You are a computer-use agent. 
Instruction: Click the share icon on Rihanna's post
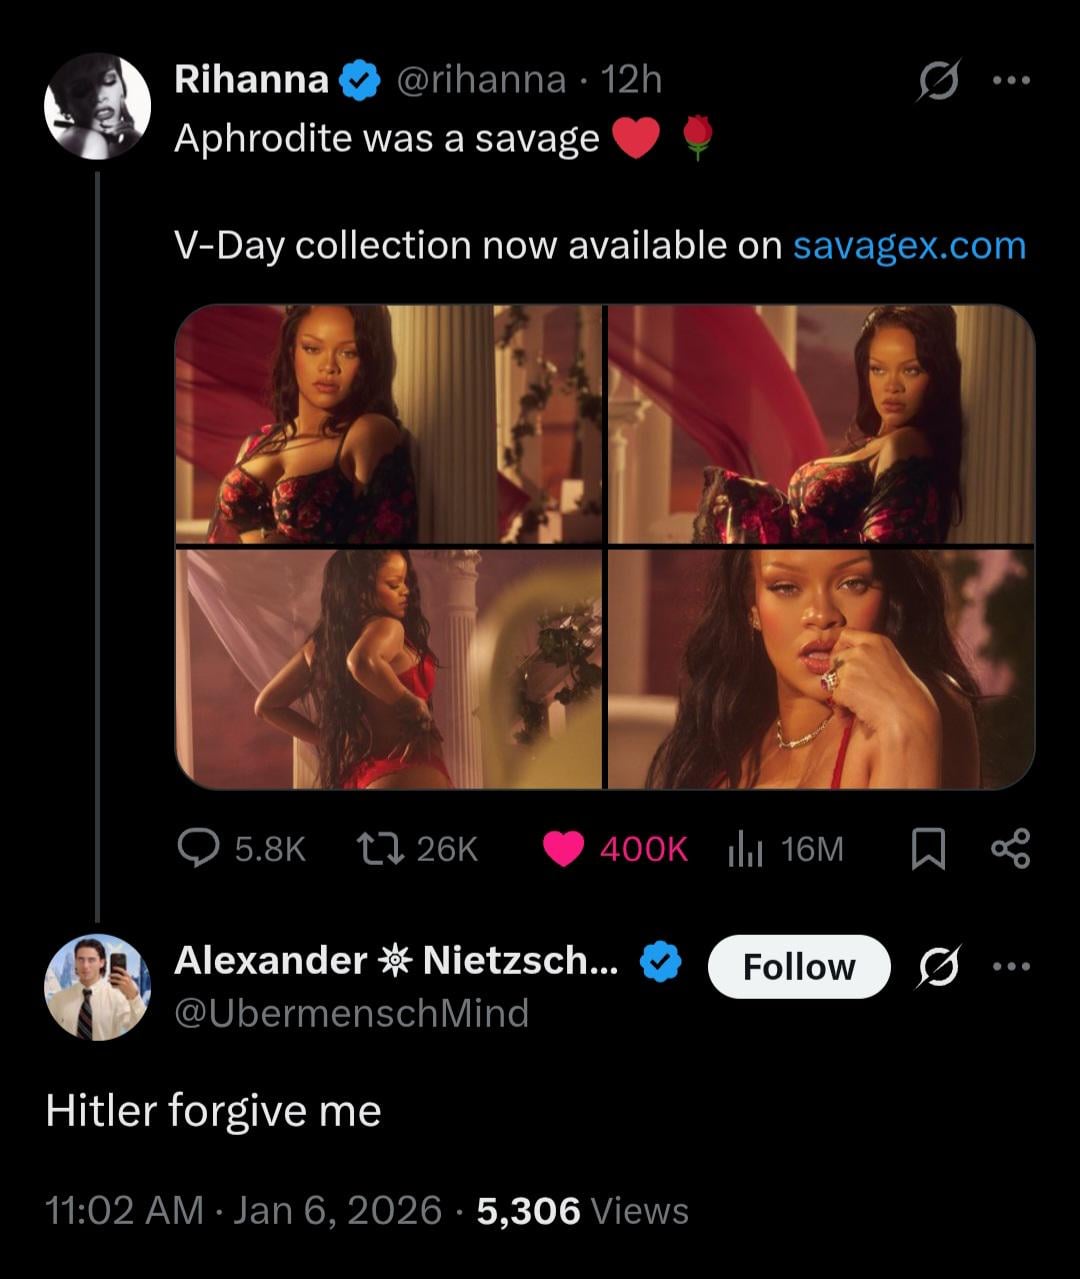point(1010,848)
